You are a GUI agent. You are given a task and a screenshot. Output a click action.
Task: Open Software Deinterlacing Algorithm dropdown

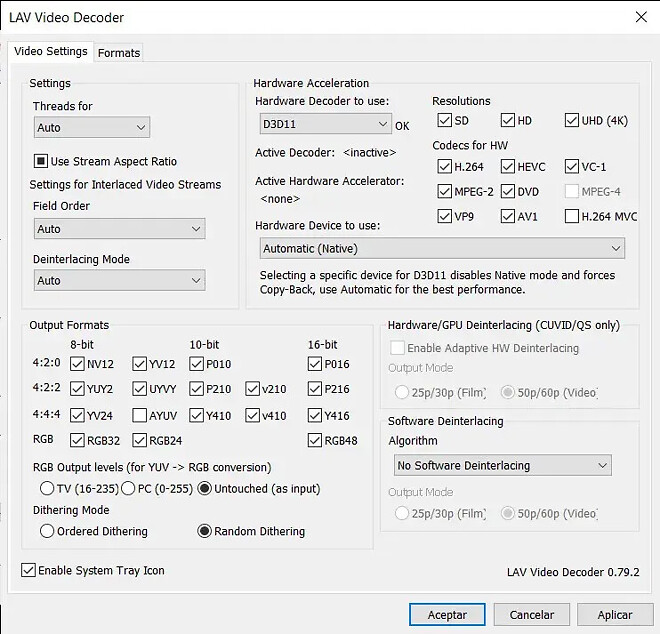coord(502,465)
